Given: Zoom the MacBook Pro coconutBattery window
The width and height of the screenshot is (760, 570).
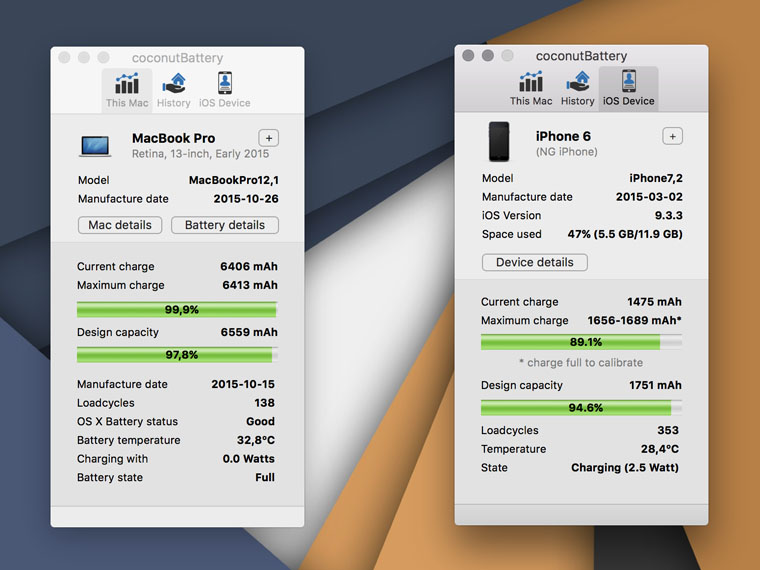Looking at the screenshot, I should coord(103,58).
